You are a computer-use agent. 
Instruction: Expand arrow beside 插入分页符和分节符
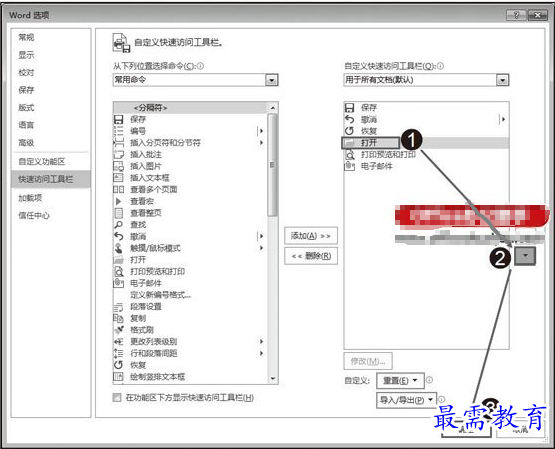tap(261, 143)
